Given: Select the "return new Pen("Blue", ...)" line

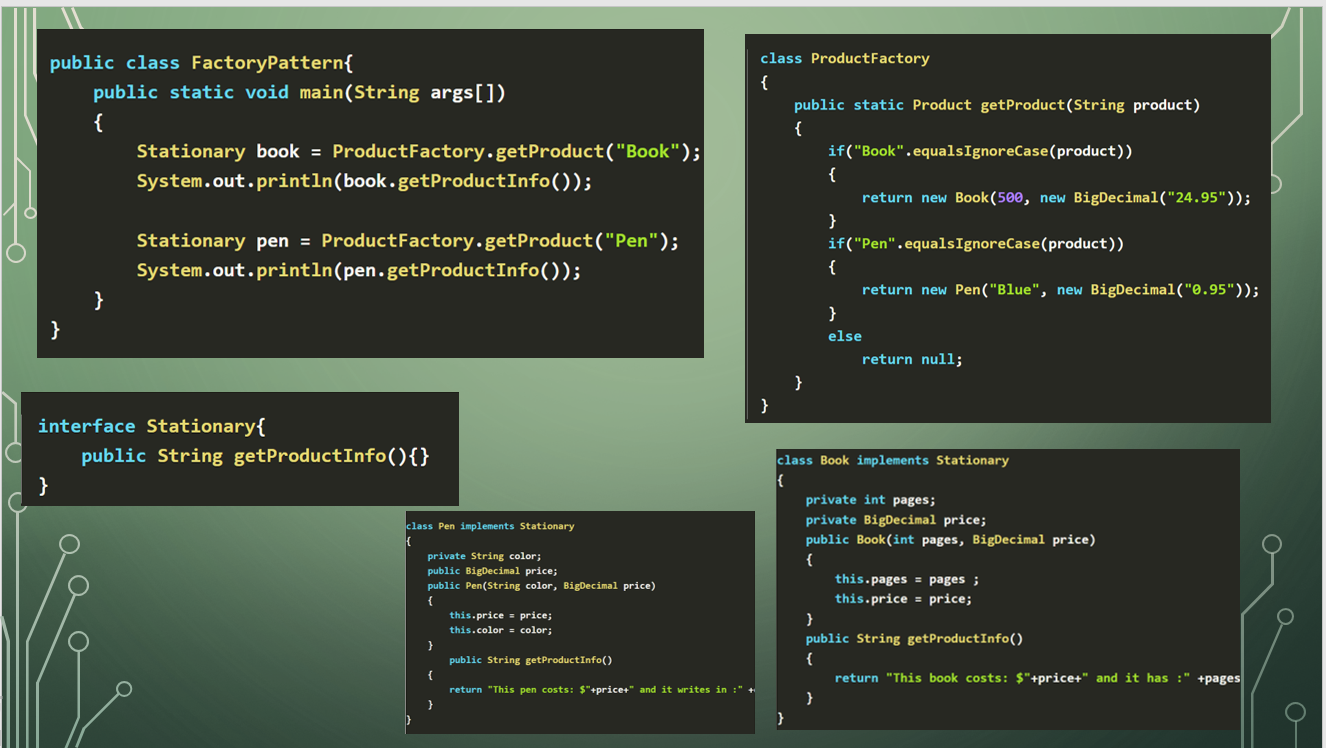Looking at the screenshot, I should pos(1060,290).
